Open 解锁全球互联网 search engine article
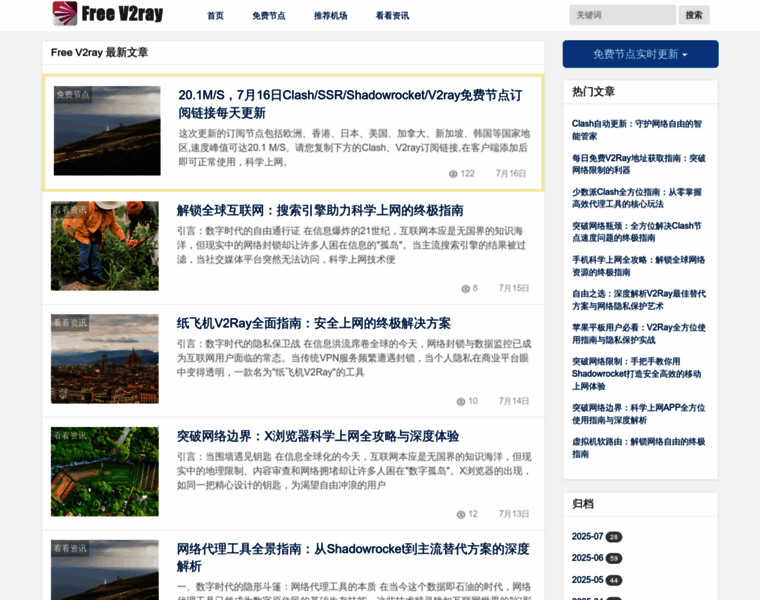 (320, 210)
